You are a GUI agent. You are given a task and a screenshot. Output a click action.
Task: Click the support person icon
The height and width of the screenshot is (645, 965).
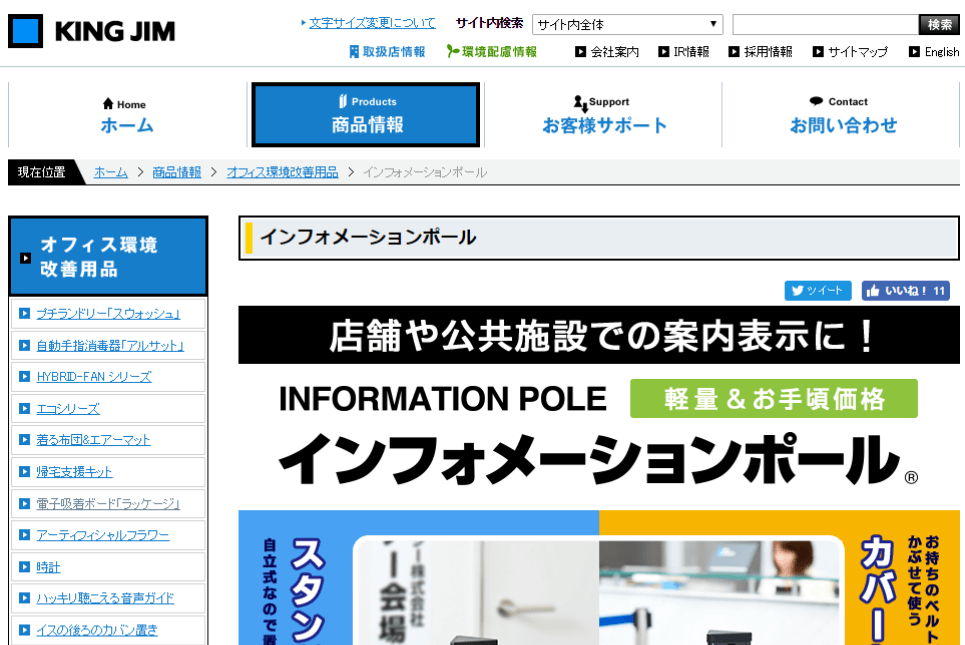point(580,103)
